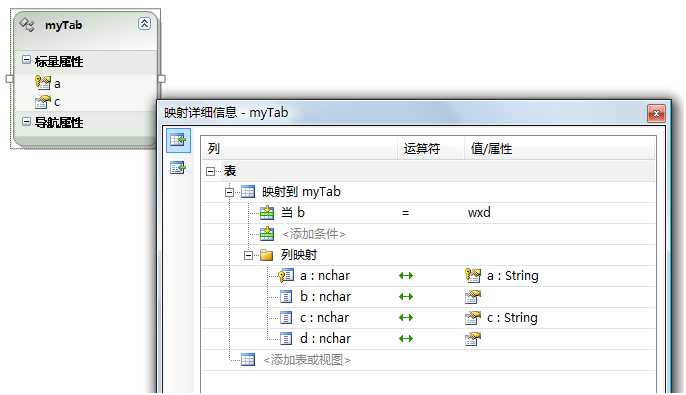
Task: Select property a in myTab entity
Action: click(x=57, y=83)
